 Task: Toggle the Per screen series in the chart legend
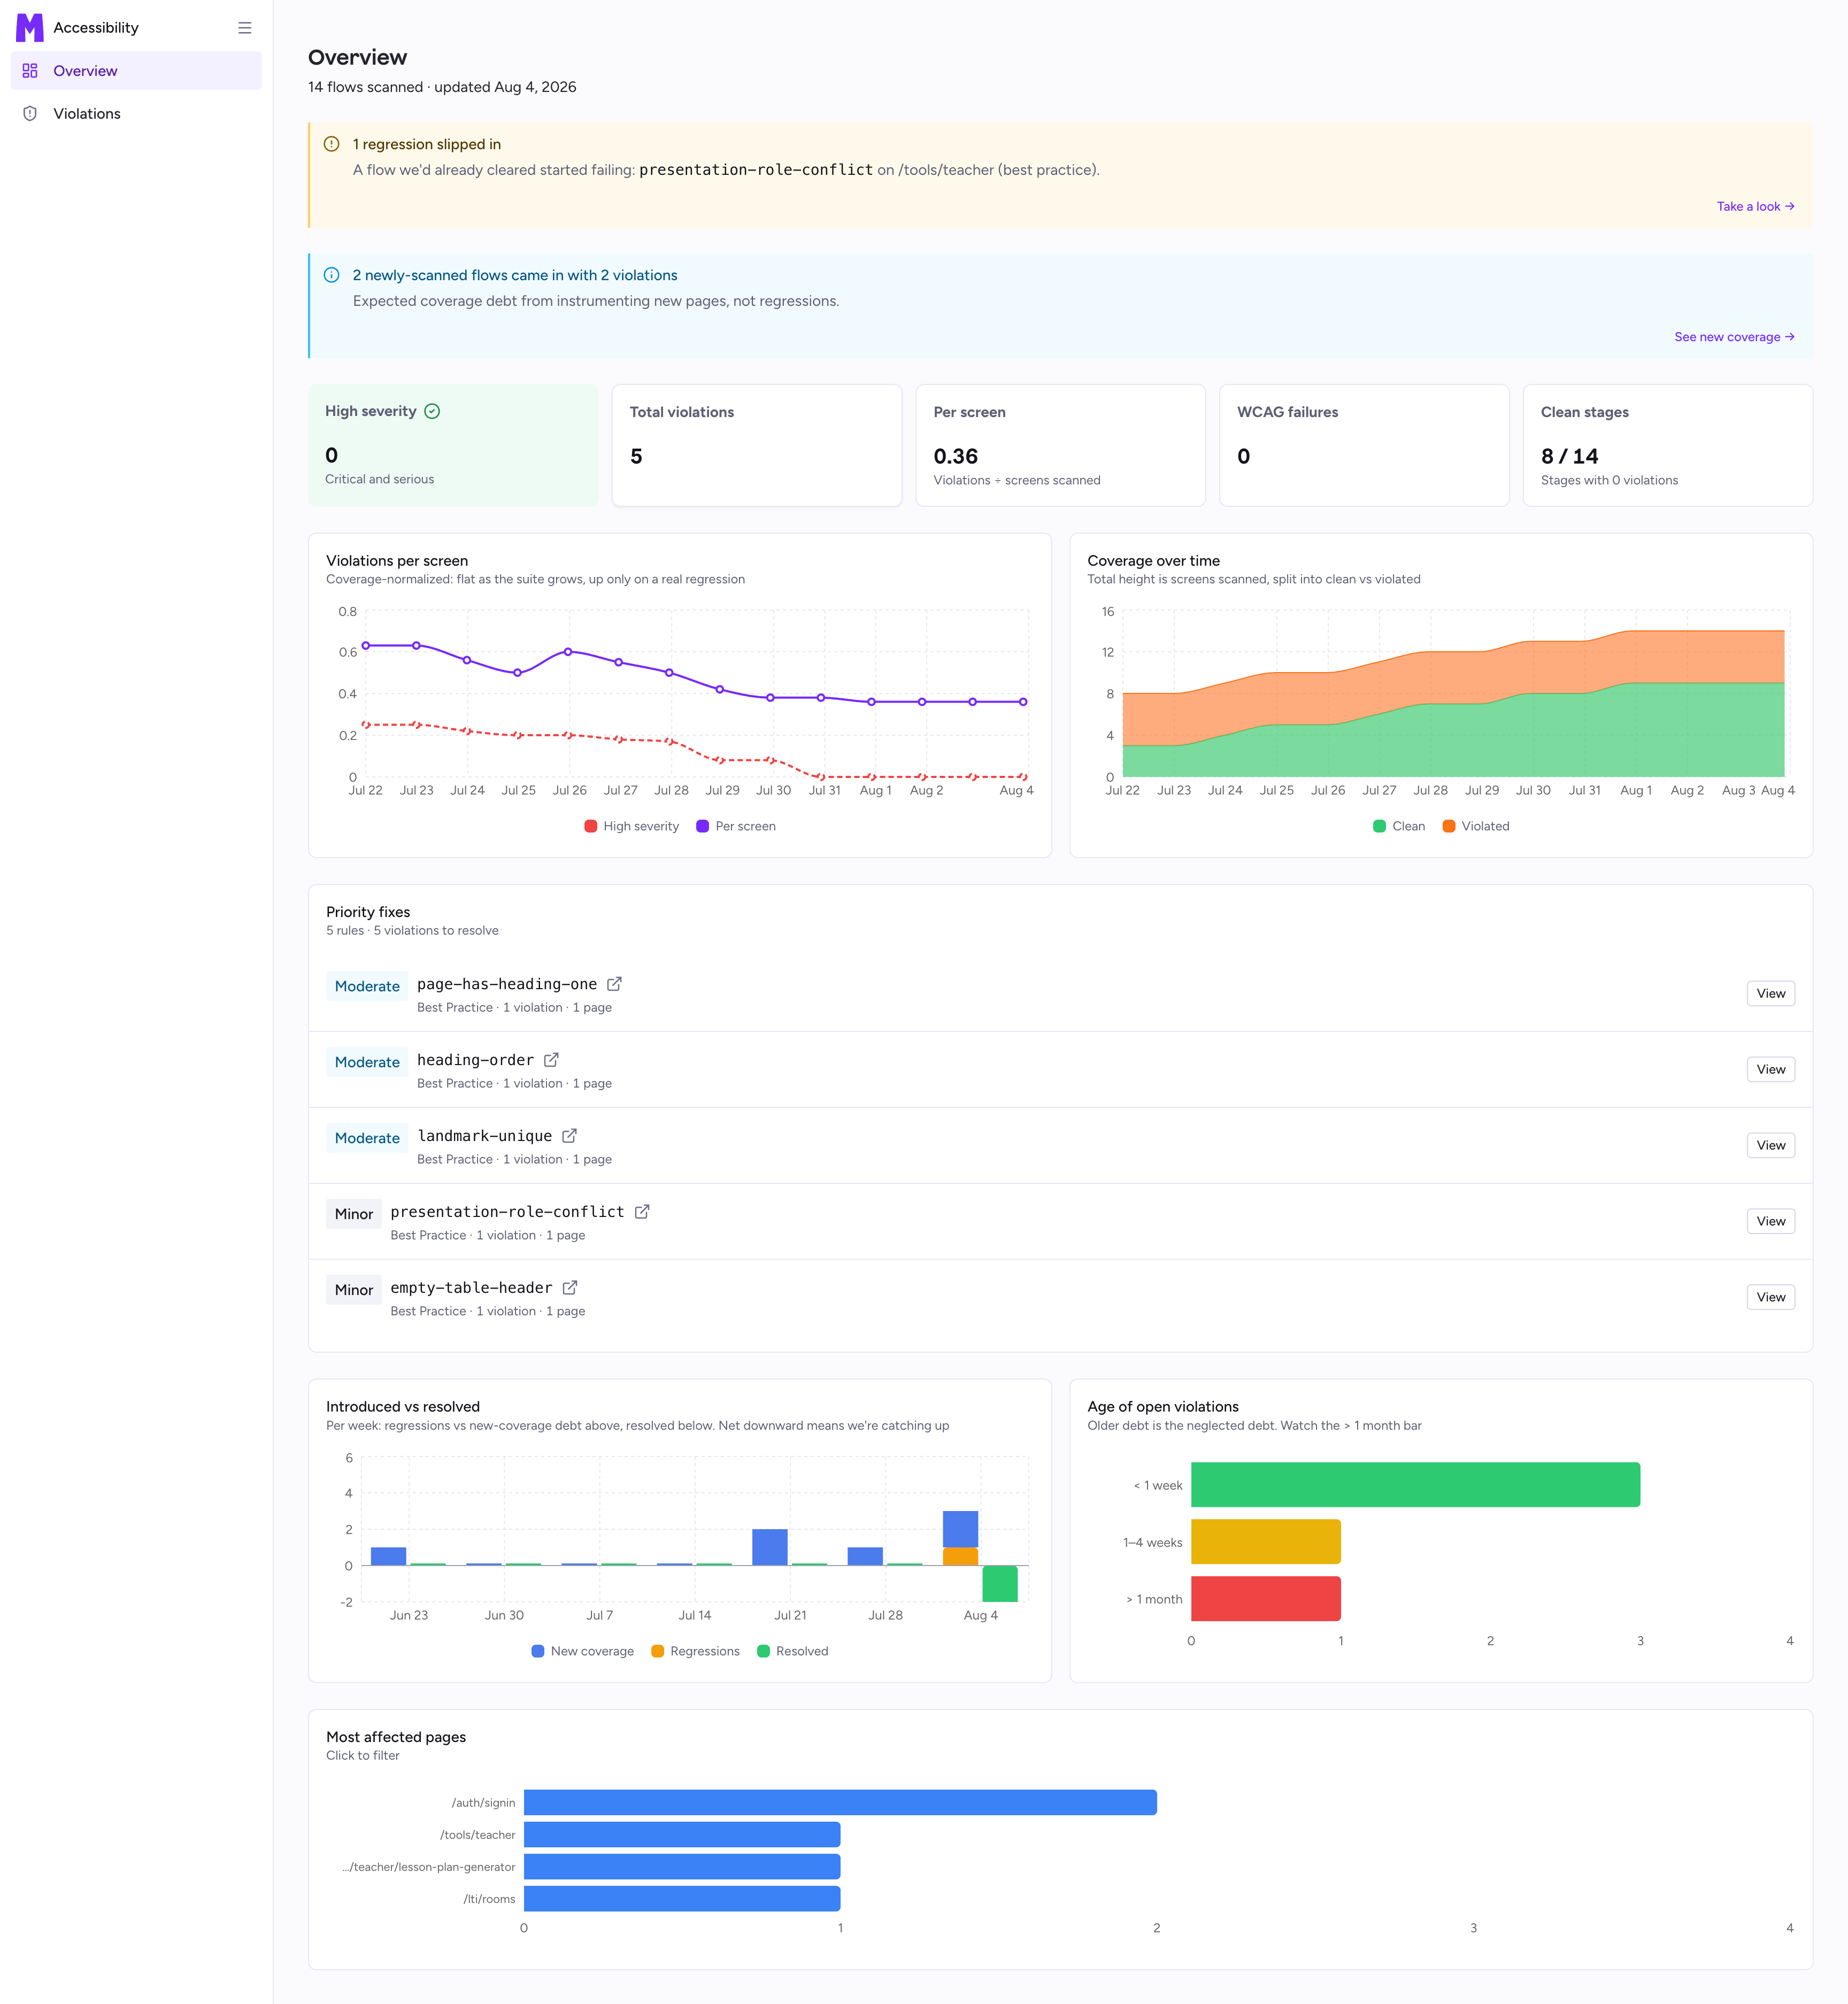coord(736,826)
